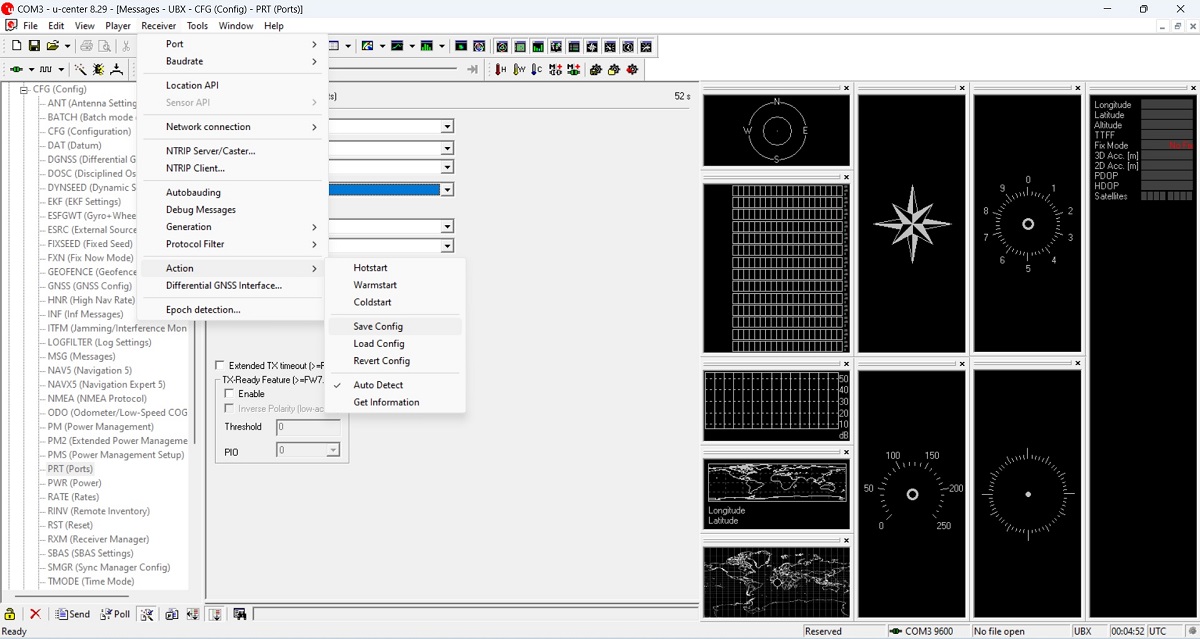
Task: Enable Extended TX timeout checkbox
Action: click(x=221, y=366)
